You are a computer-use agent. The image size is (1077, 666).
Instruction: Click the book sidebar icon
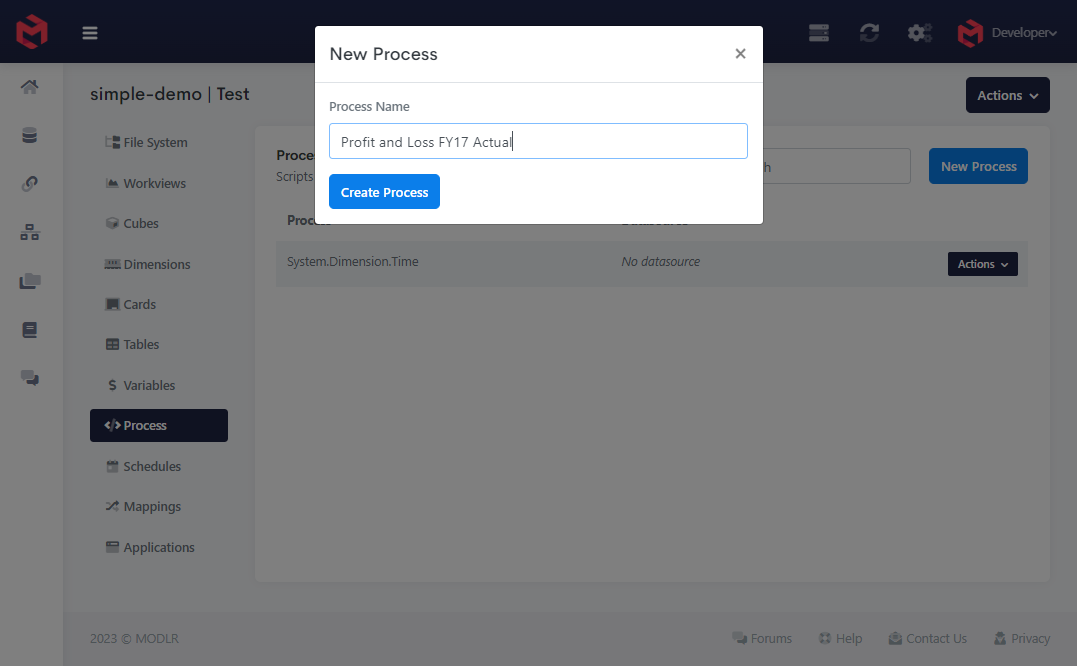(30, 329)
